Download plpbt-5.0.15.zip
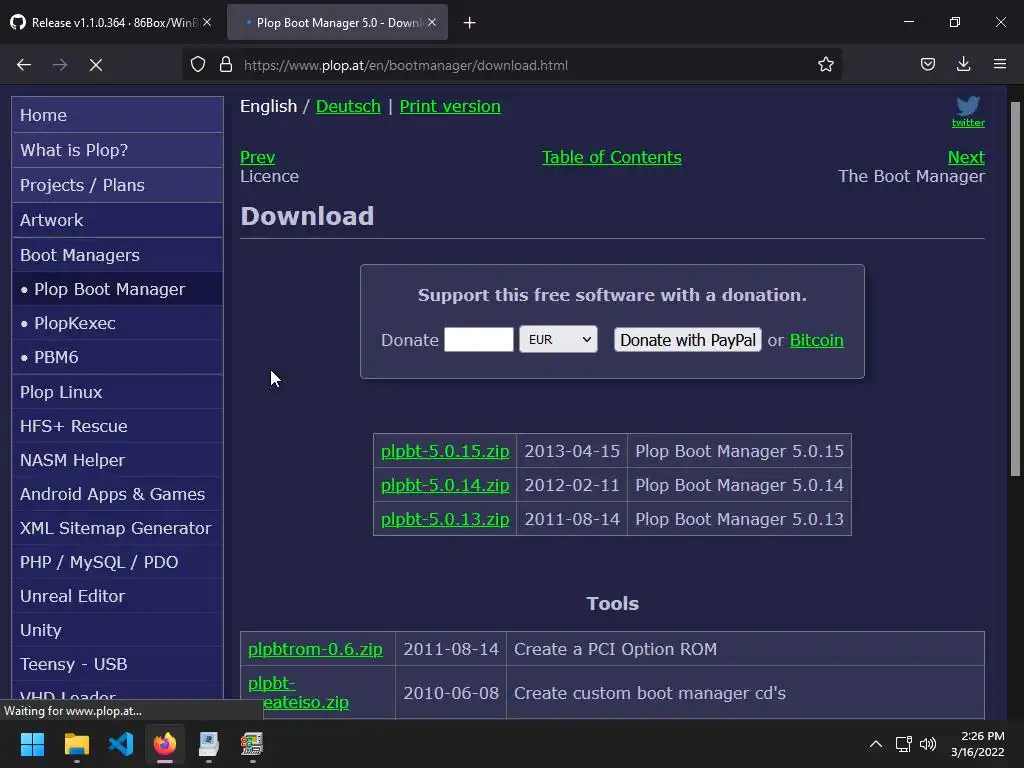1024x768 pixels. [x=445, y=451]
